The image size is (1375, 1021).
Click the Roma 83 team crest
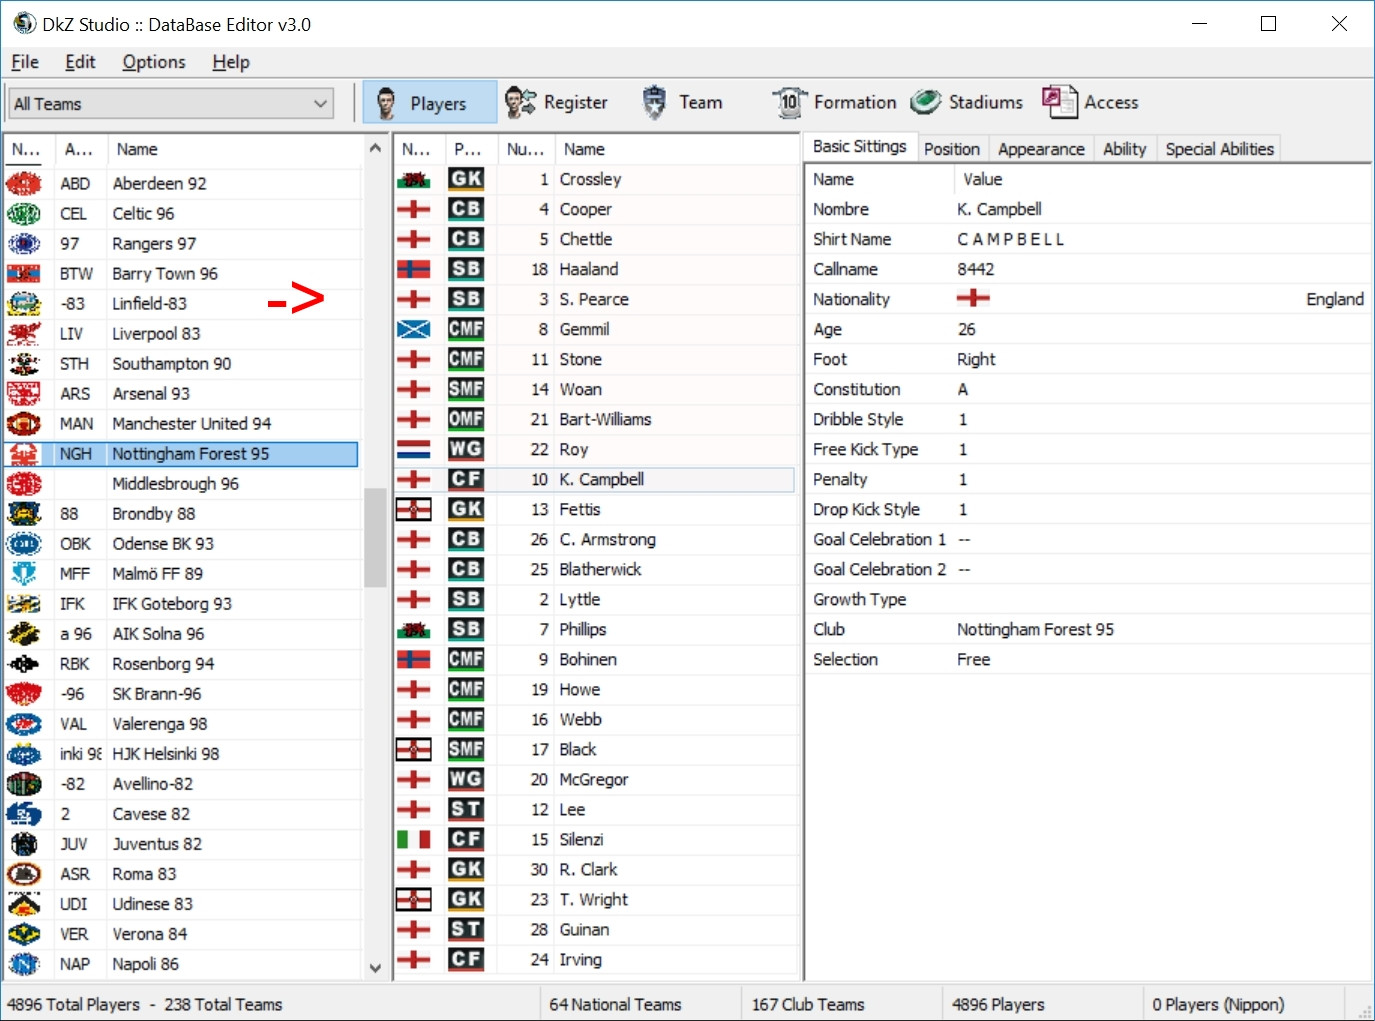click(24, 874)
